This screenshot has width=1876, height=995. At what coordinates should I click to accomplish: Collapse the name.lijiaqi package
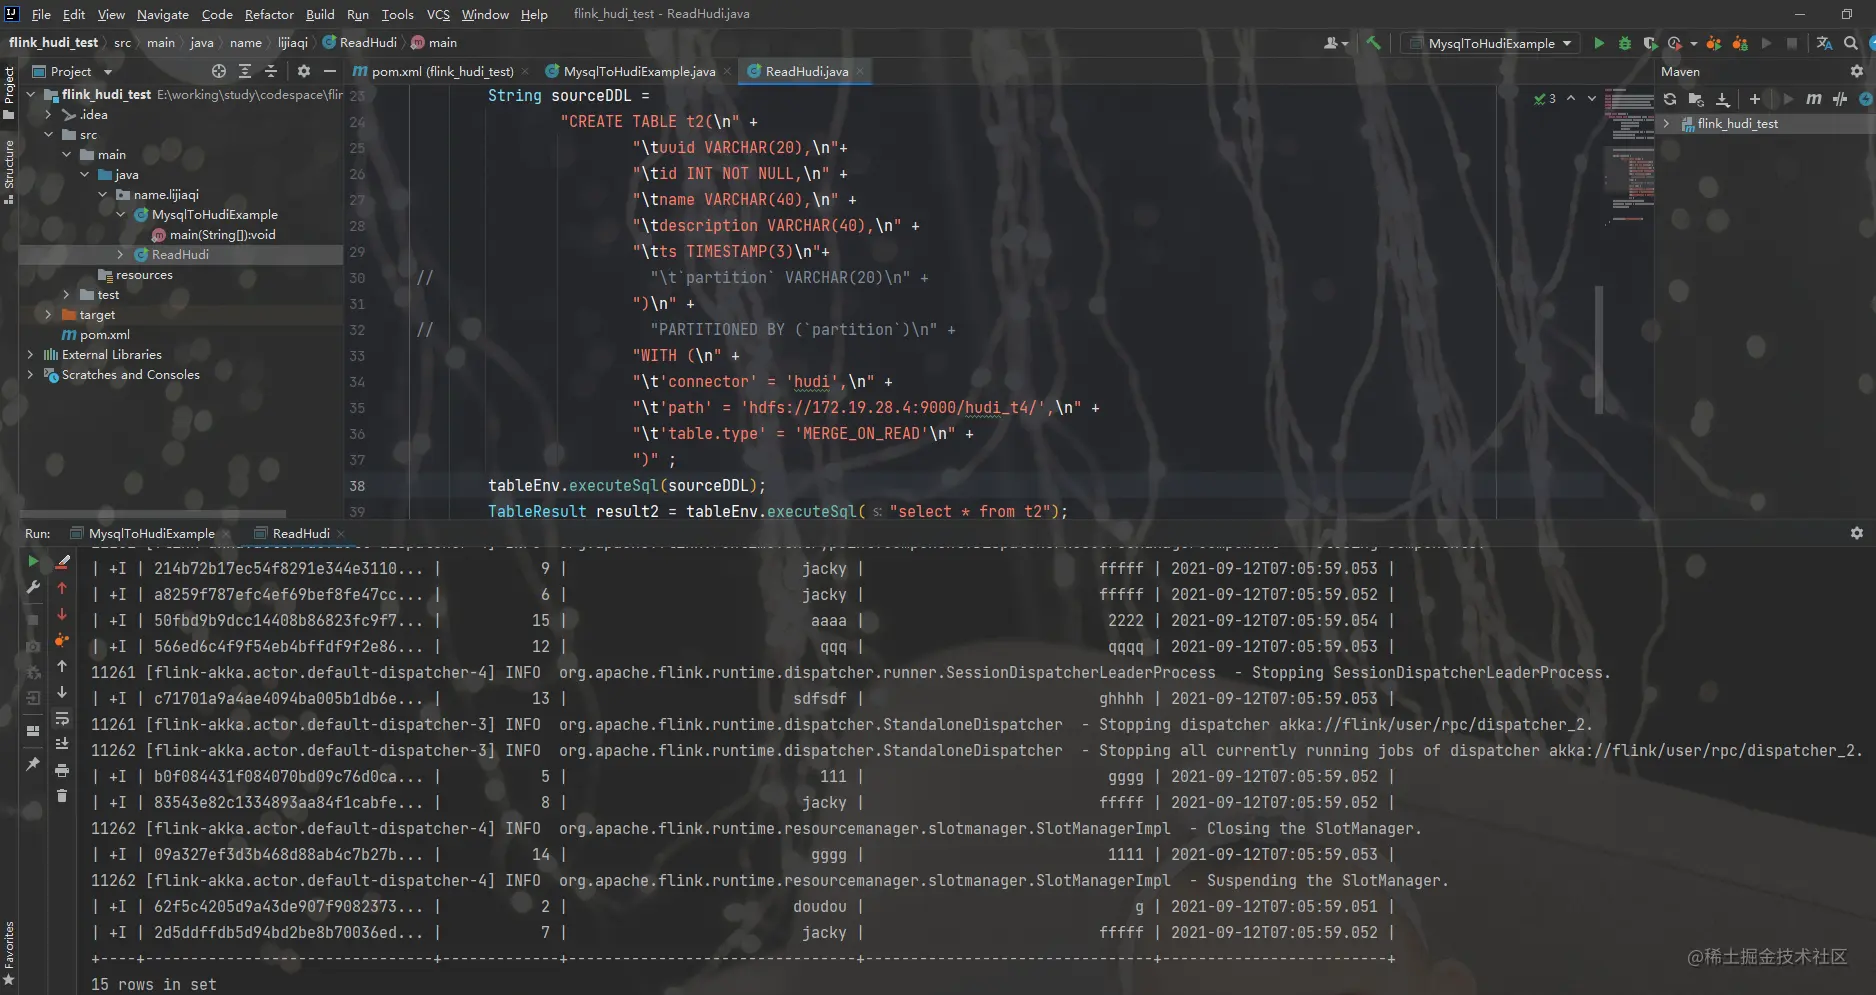pos(102,195)
